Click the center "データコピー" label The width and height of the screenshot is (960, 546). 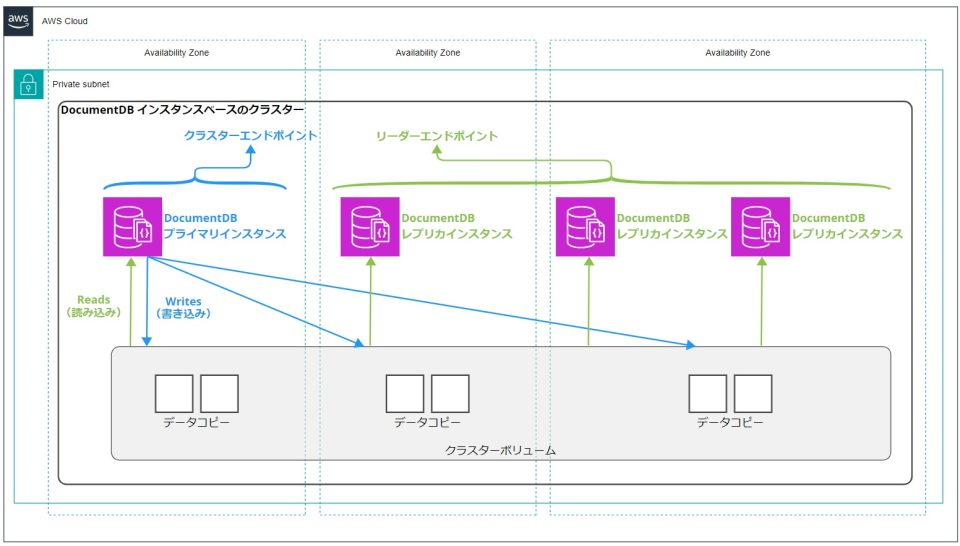[427, 422]
